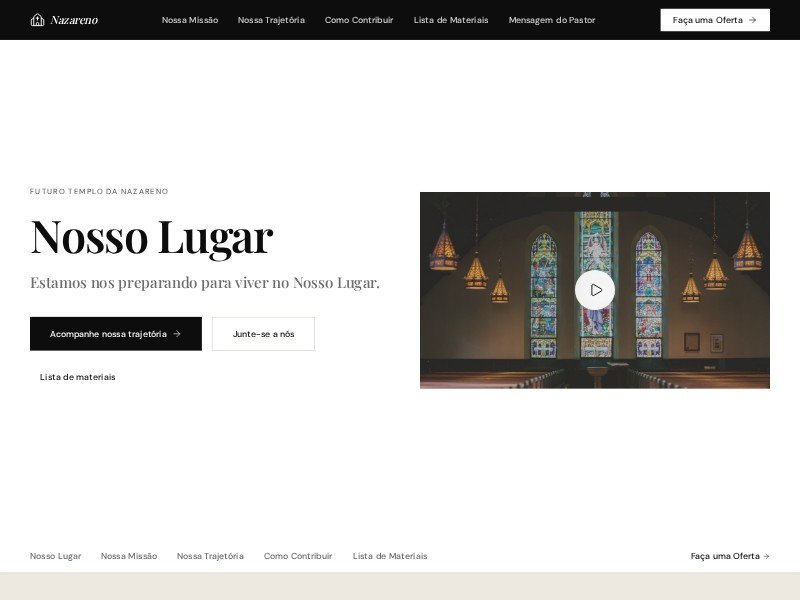Open Lista de Materiais from the top menu
Screen dimensions: 800x600
click(451, 20)
